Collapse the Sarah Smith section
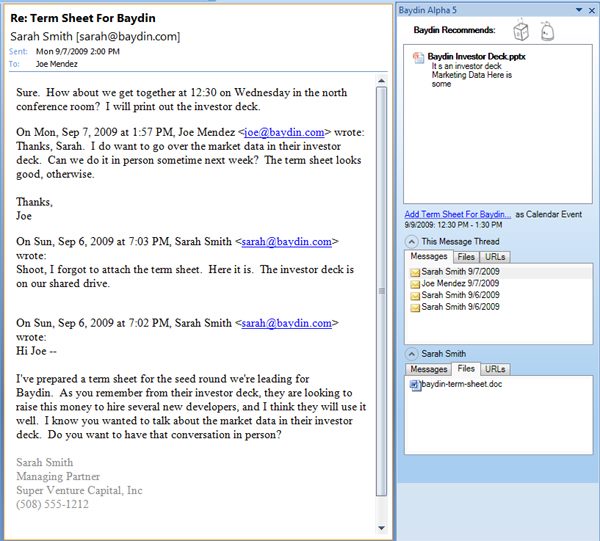600x541 pixels. click(x=411, y=354)
